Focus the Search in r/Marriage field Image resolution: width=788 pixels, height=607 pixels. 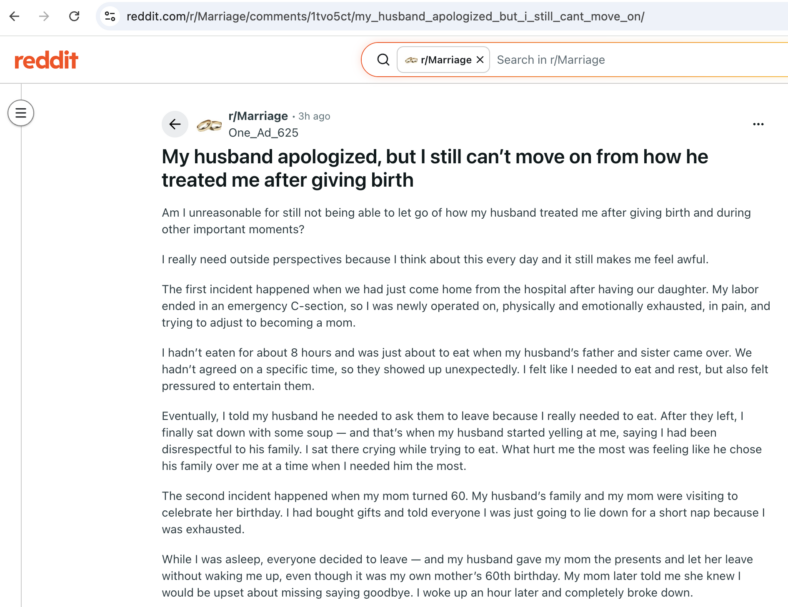pyautogui.click(x=638, y=60)
